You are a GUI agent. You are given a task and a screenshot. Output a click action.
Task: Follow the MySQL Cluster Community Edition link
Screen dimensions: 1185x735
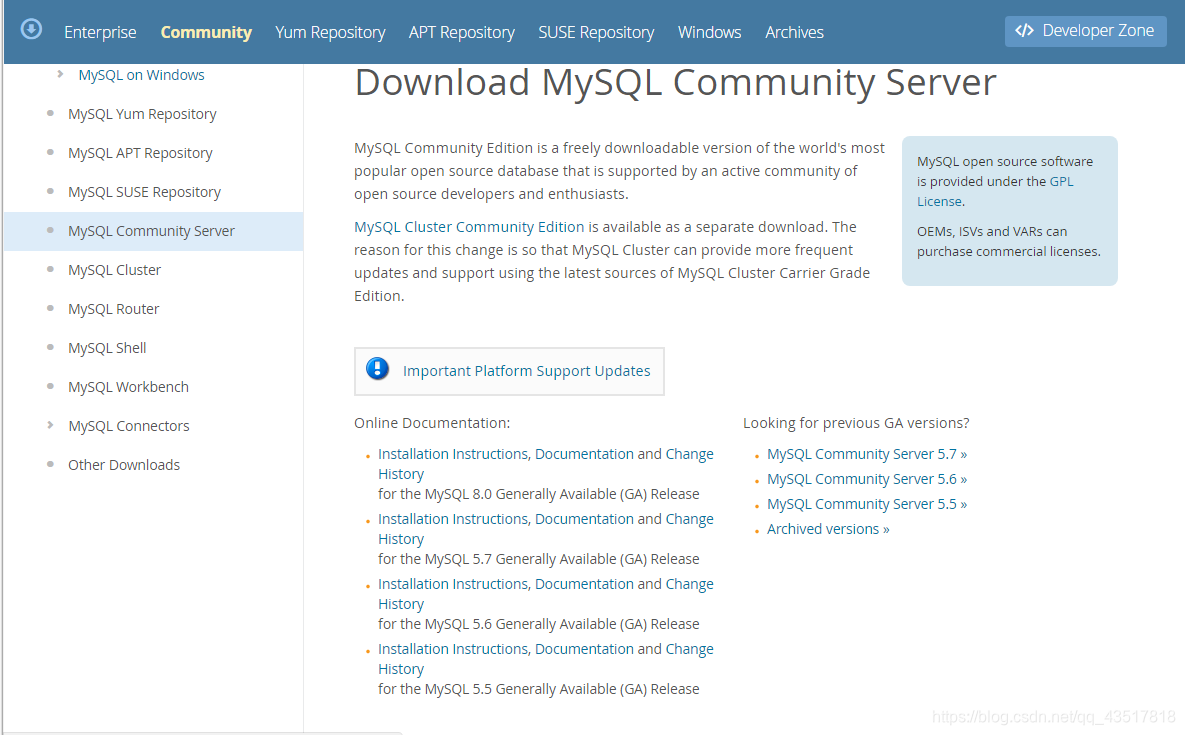coord(469,227)
